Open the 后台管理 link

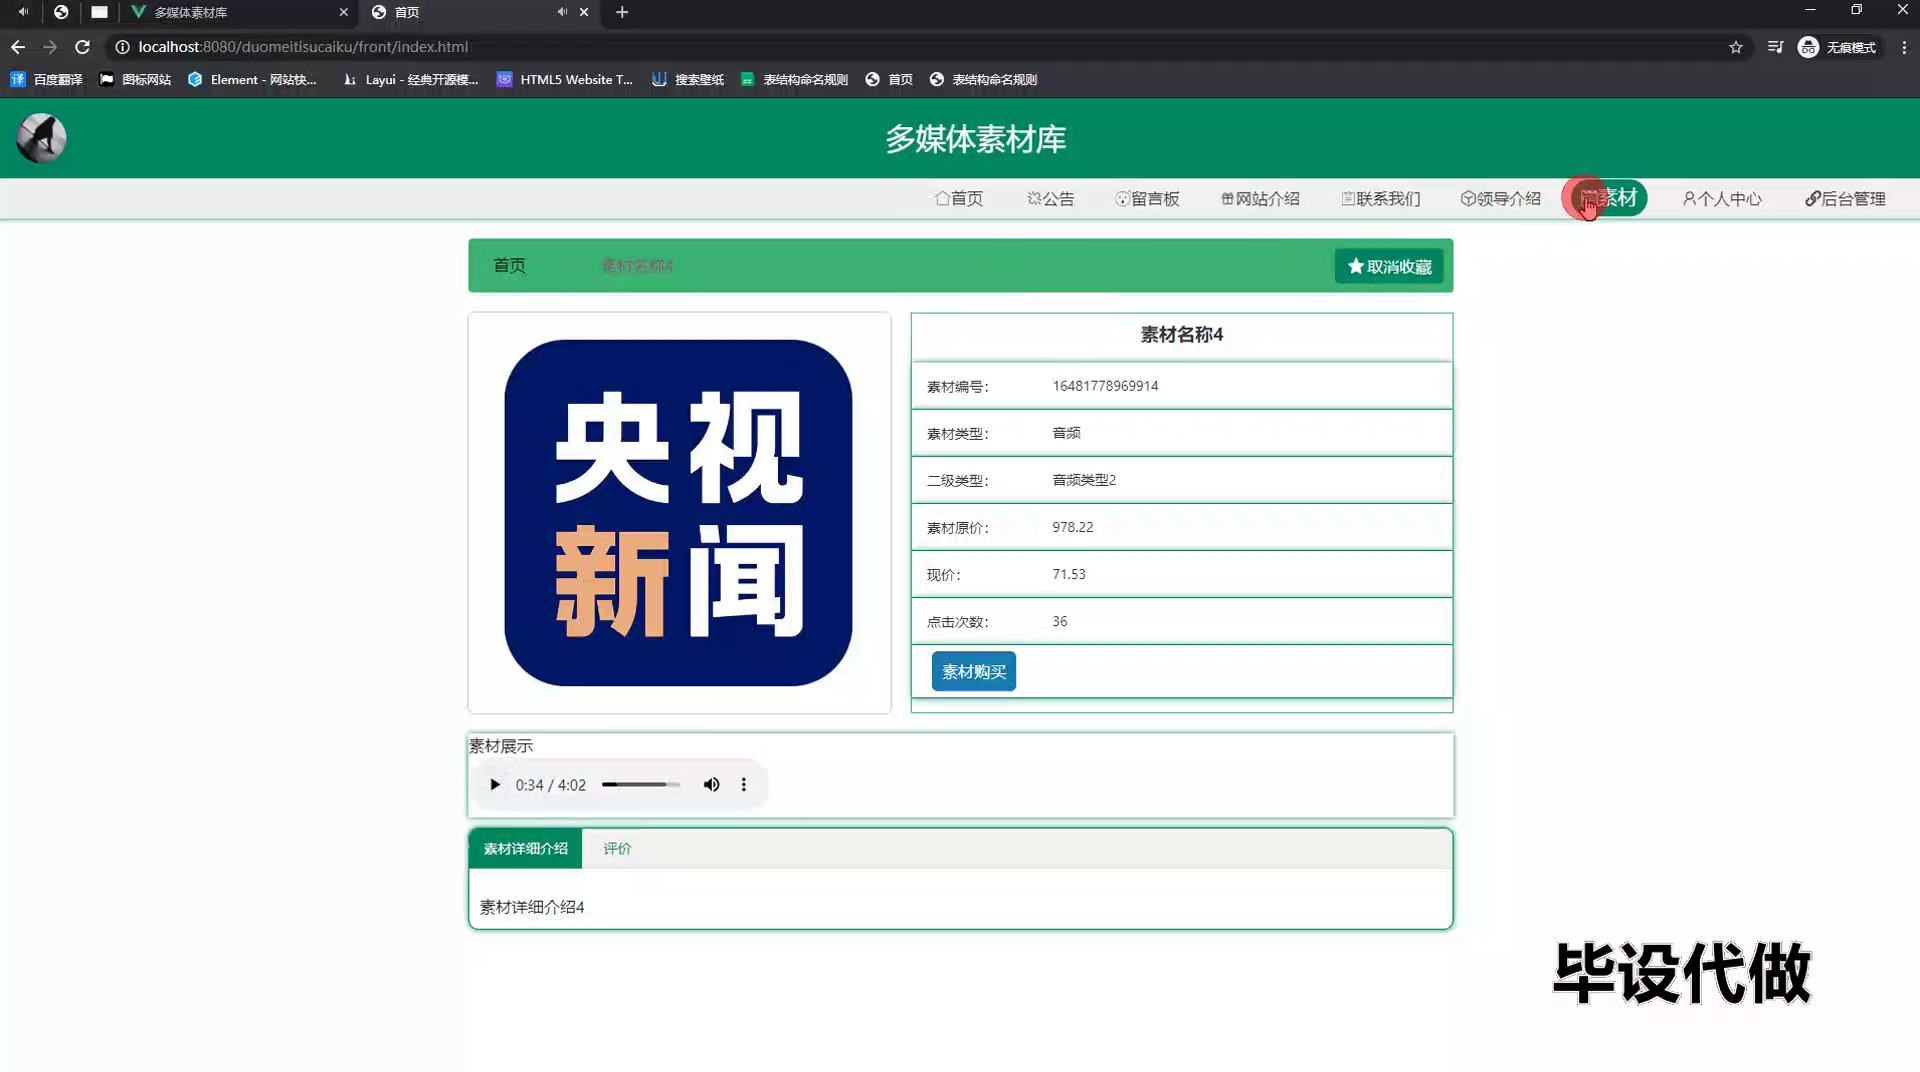(x=1845, y=198)
